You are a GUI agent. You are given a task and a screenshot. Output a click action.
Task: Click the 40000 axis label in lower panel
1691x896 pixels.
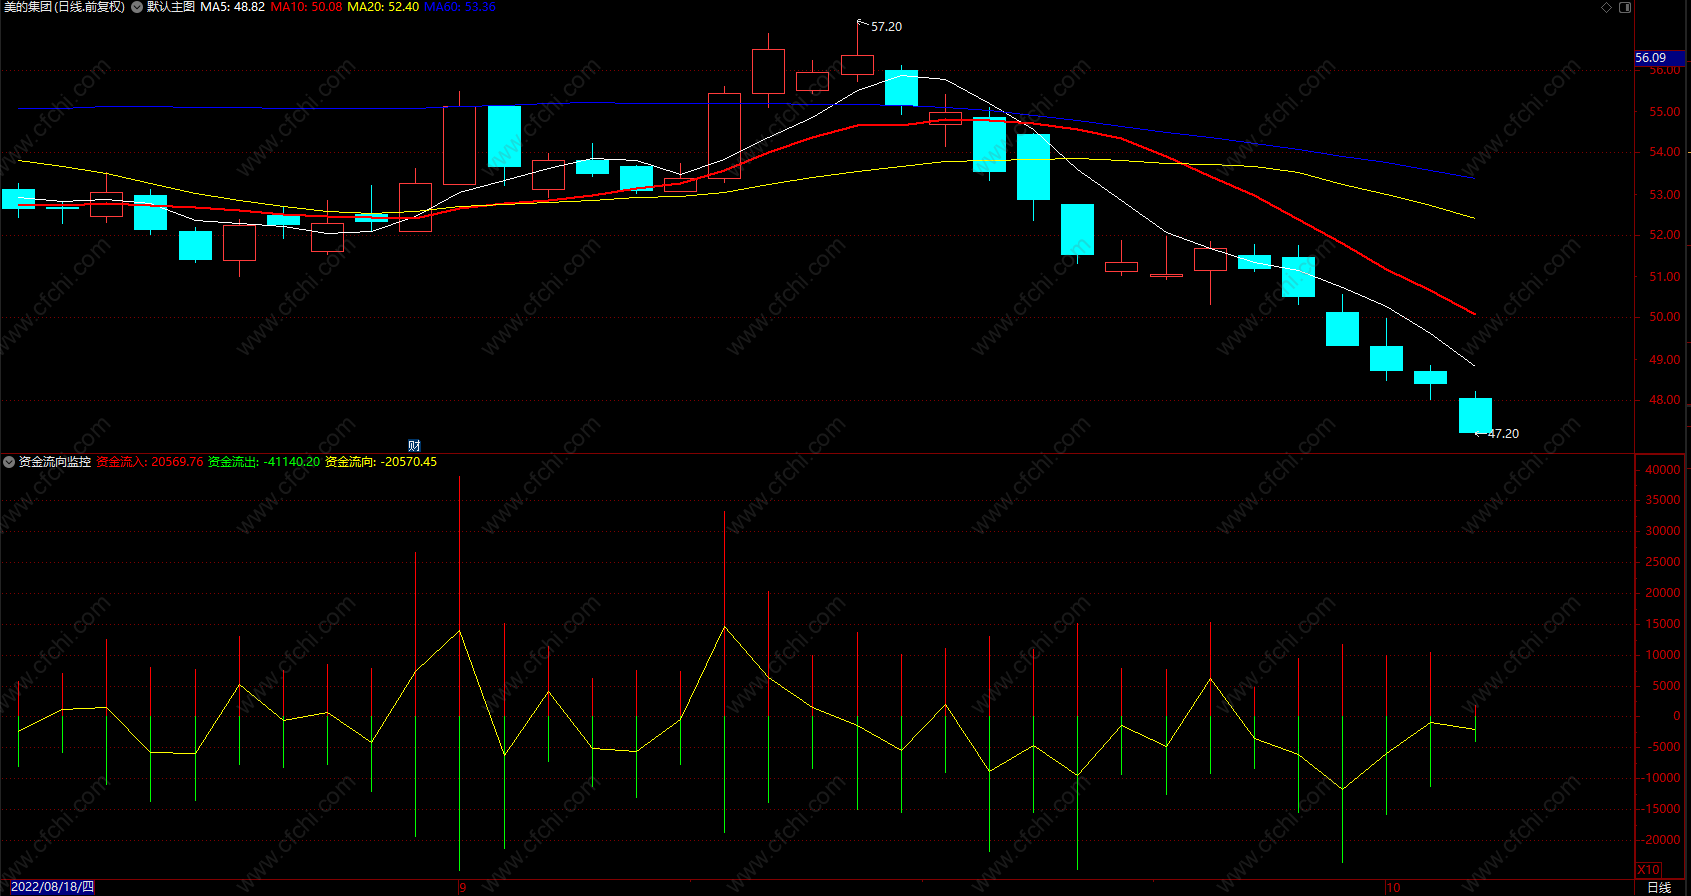tap(1663, 470)
